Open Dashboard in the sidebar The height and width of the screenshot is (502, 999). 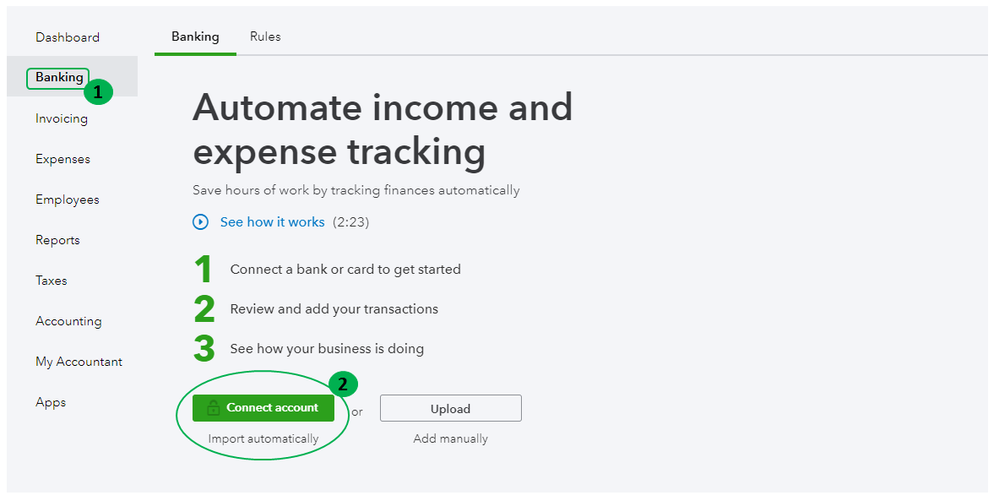[x=67, y=38]
